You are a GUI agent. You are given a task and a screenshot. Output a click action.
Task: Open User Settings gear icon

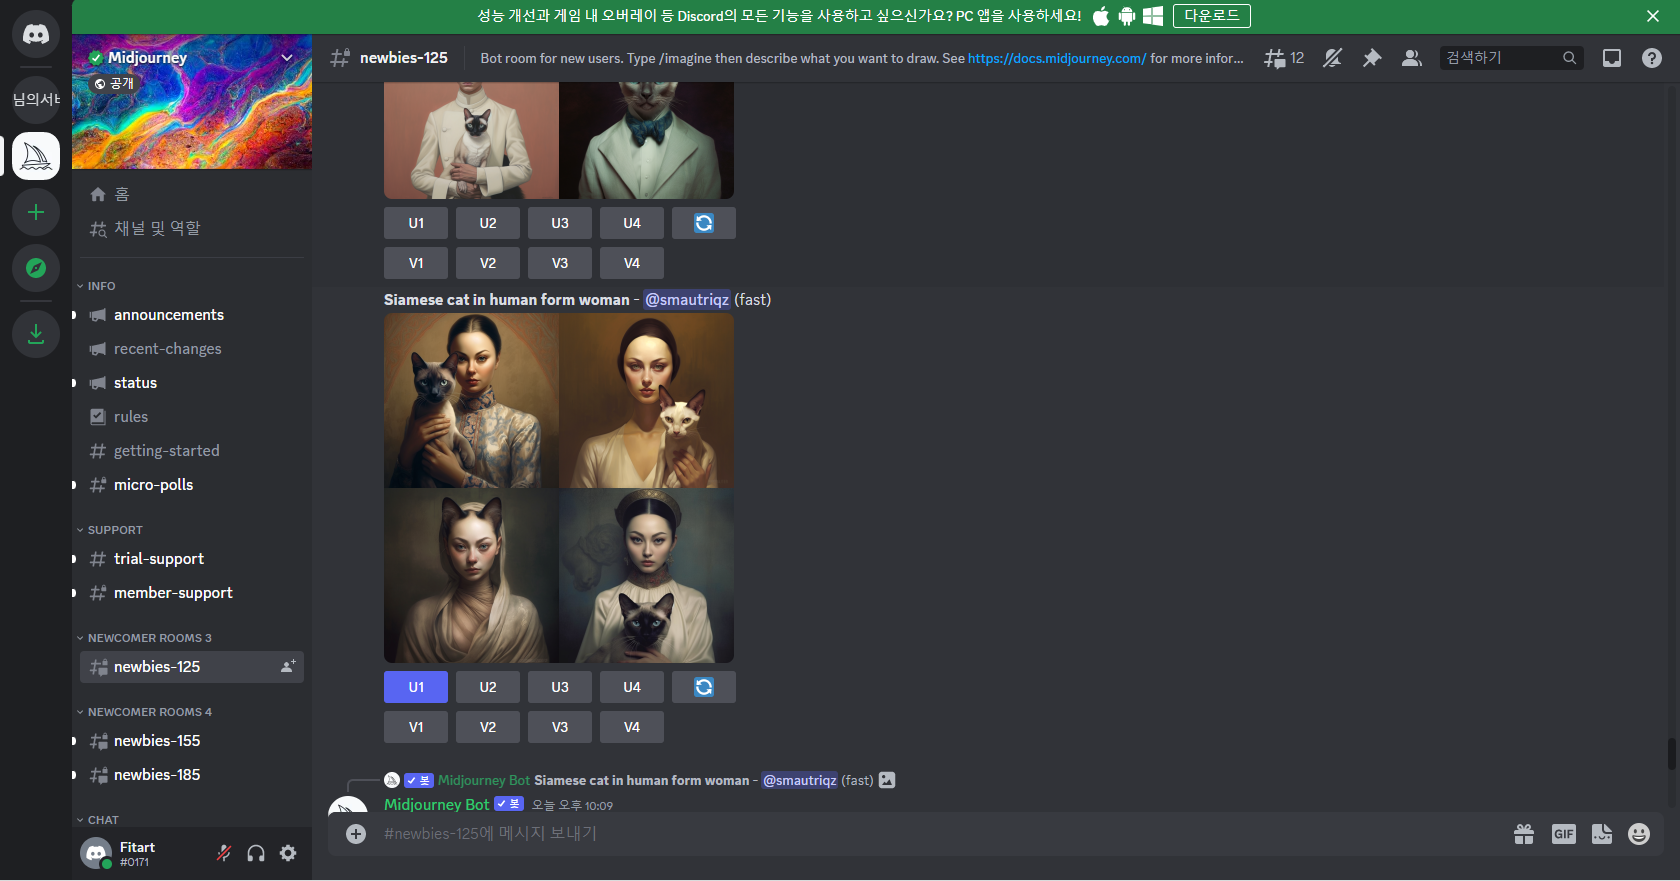coord(288,853)
